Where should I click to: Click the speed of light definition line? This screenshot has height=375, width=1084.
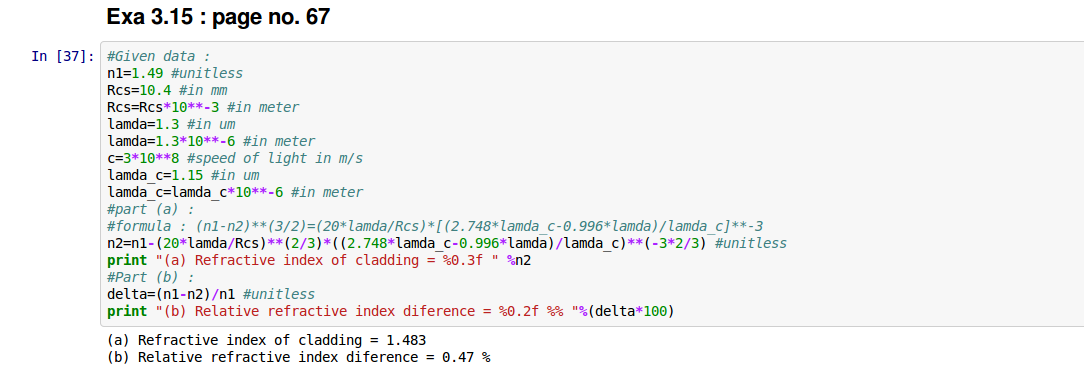235,158
